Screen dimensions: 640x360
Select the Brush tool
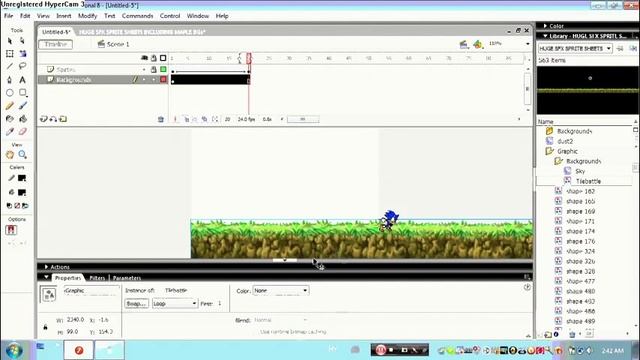[x=22, y=106]
